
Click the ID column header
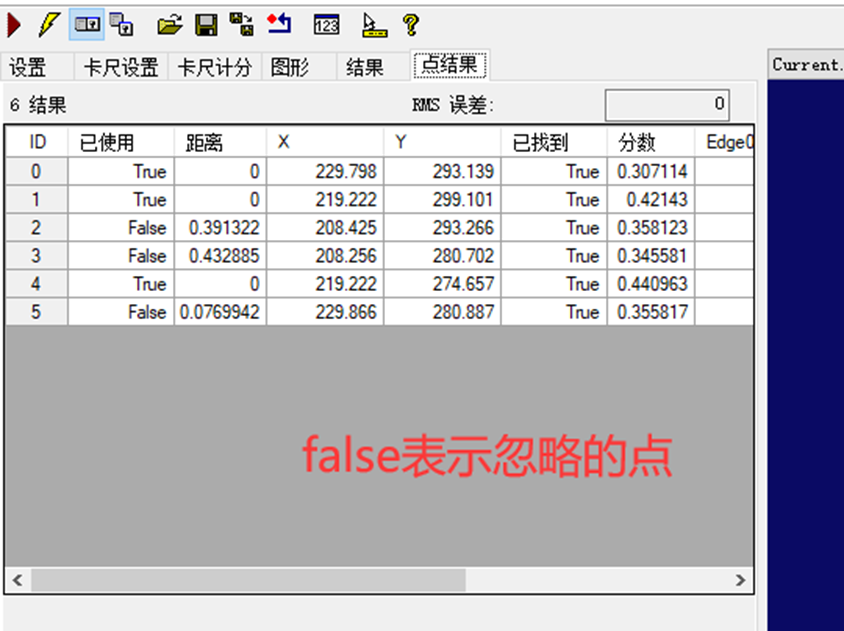pos(37,142)
